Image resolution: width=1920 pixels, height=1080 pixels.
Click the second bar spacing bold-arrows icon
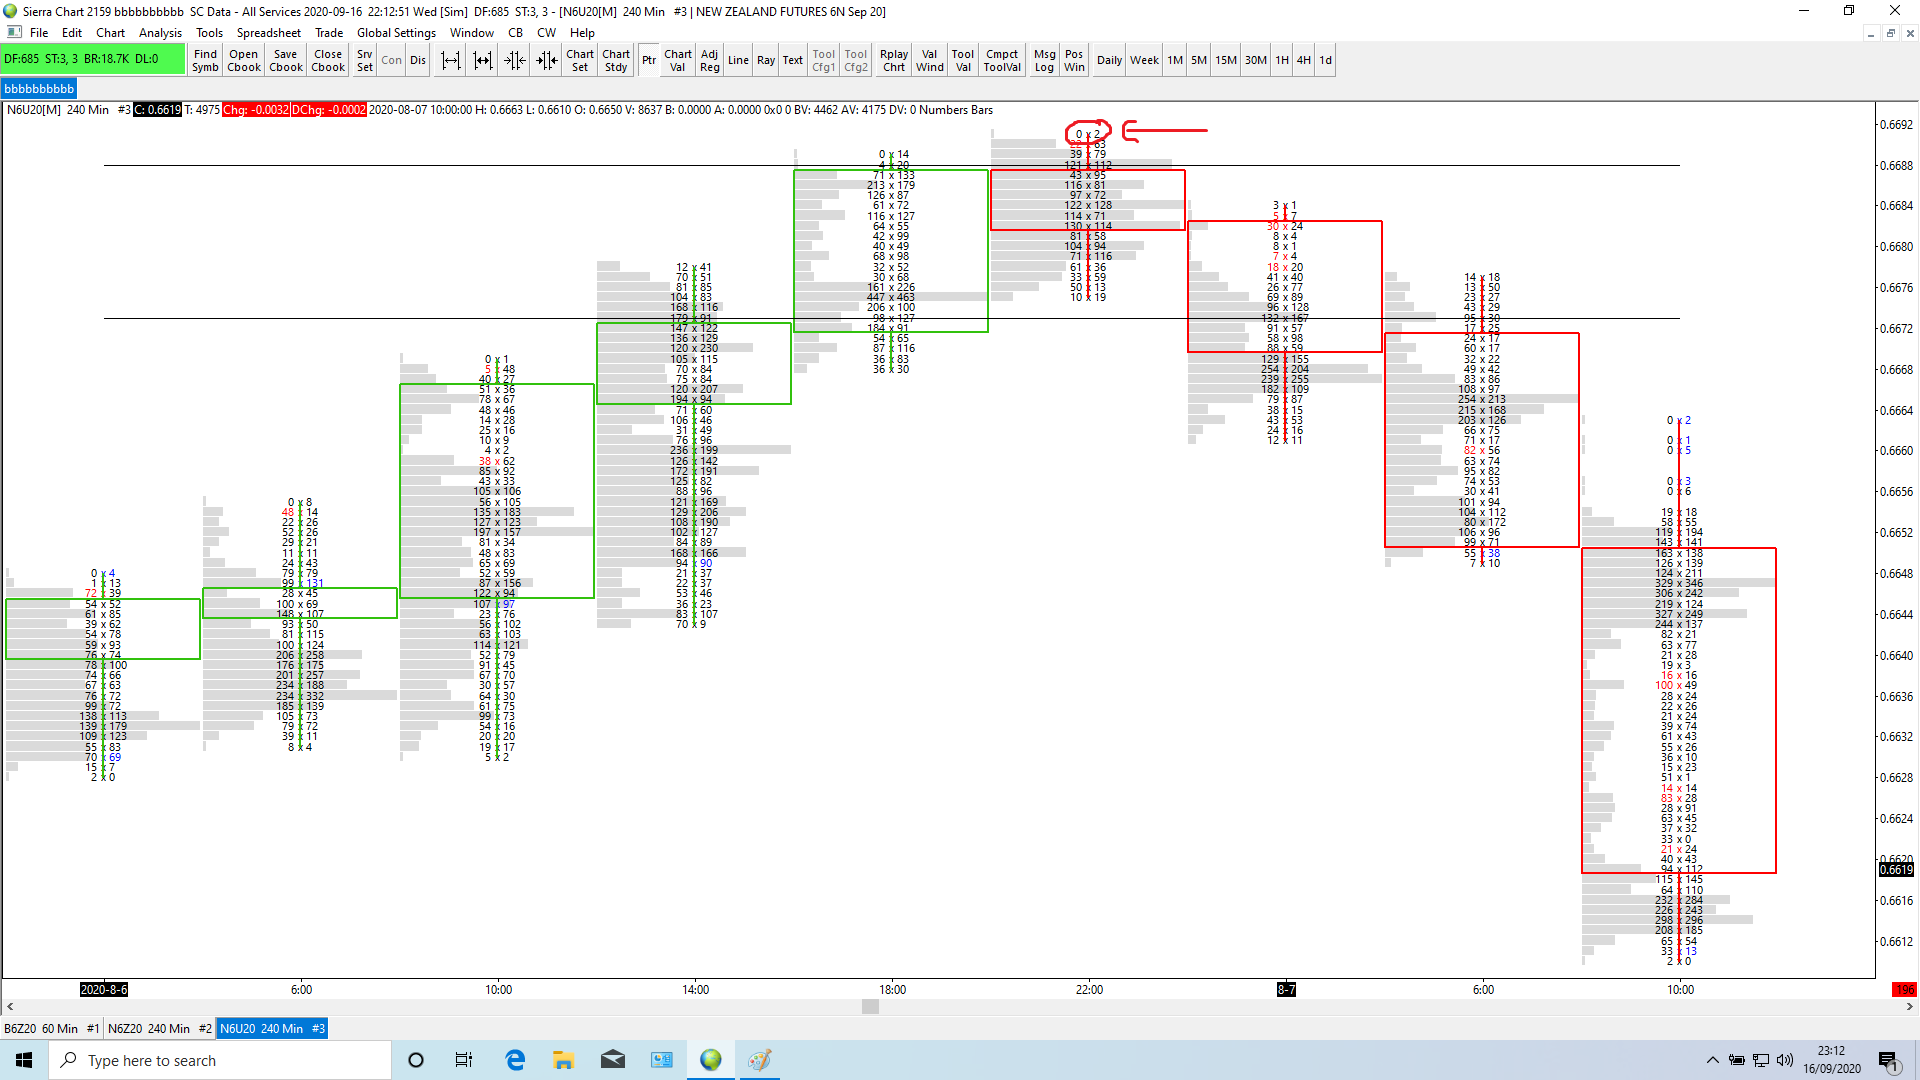(483, 60)
